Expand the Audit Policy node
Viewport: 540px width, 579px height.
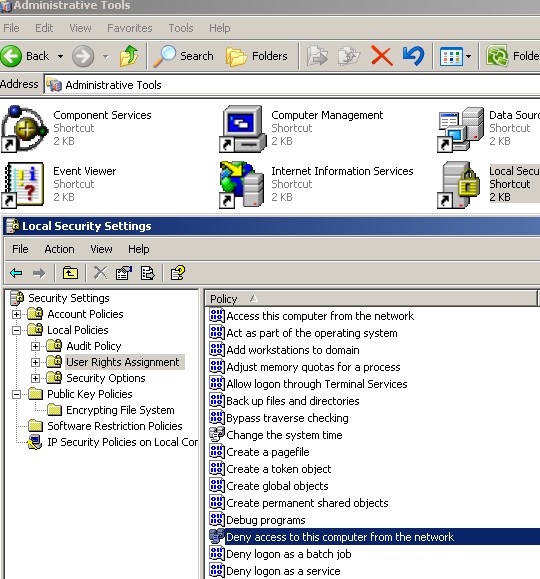[35, 346]
